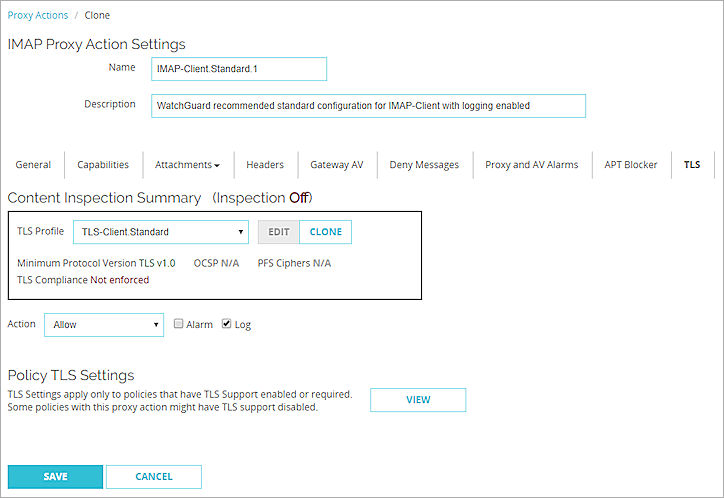This screenshot has width=724, height=498.
Task: Open the Deny Messages tab
Action: pos(424,165)
